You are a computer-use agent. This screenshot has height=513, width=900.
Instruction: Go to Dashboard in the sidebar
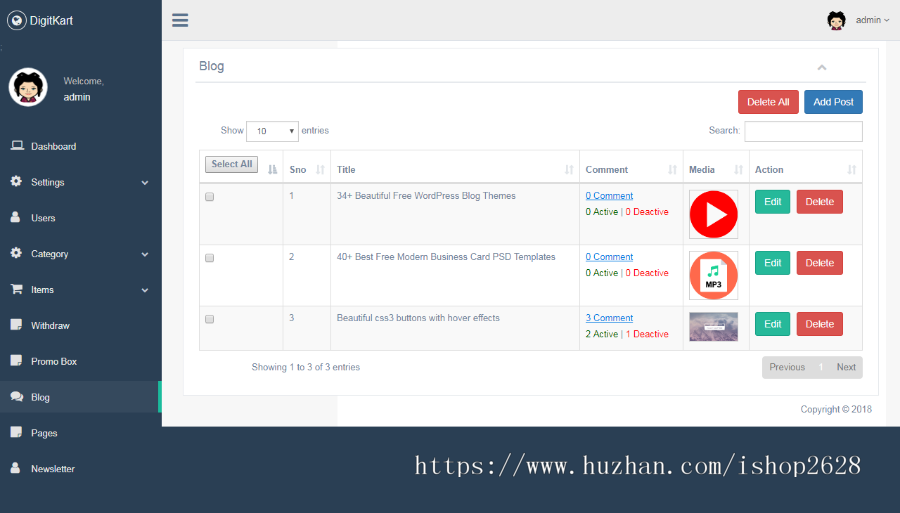tap(53, 146)
